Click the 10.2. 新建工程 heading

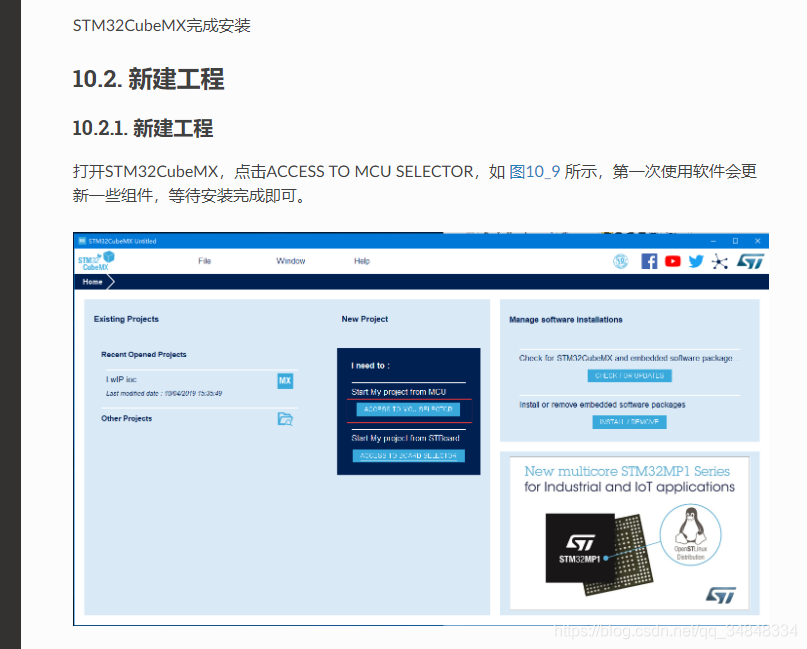point(148,79)
